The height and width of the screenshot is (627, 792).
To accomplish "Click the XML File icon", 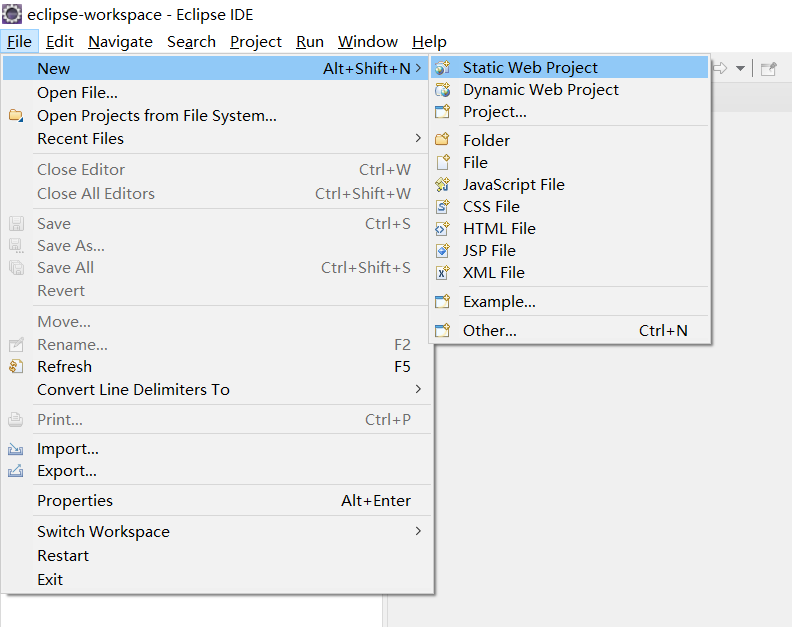I will [443, 272].
